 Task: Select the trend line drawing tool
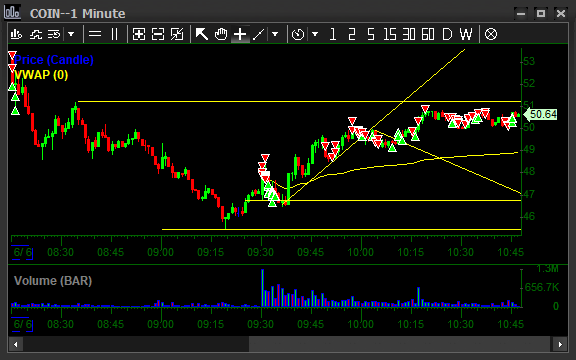pyautogui.click(x=259, y=35)
